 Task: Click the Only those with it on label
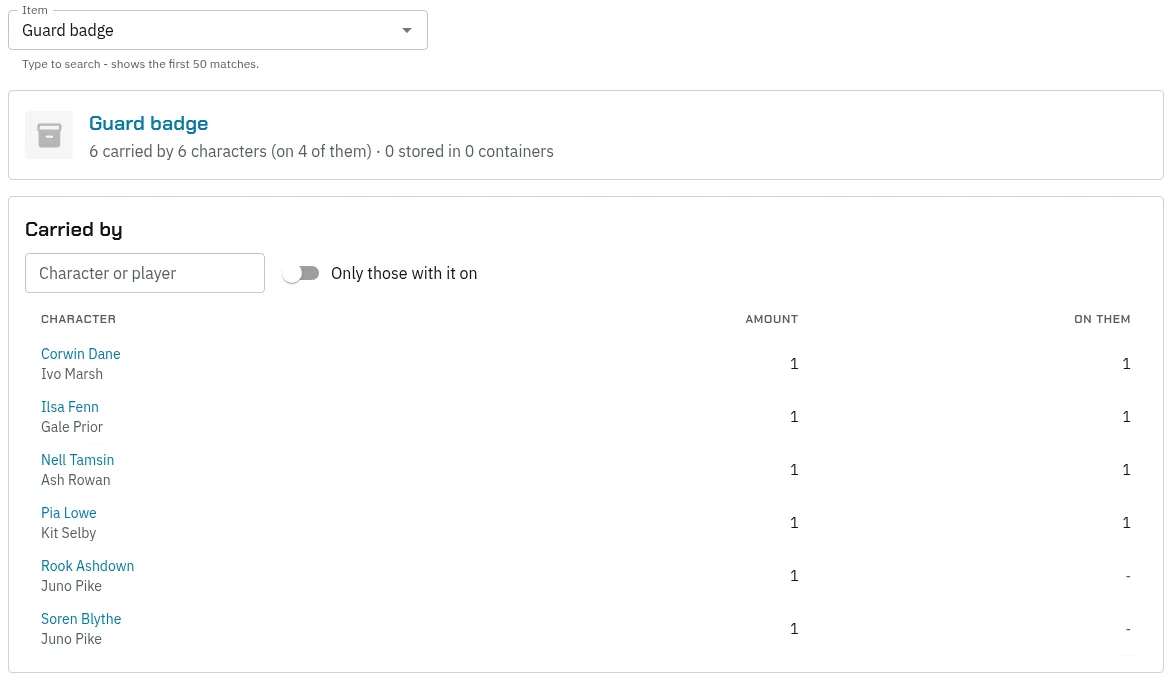click(404, 274)
